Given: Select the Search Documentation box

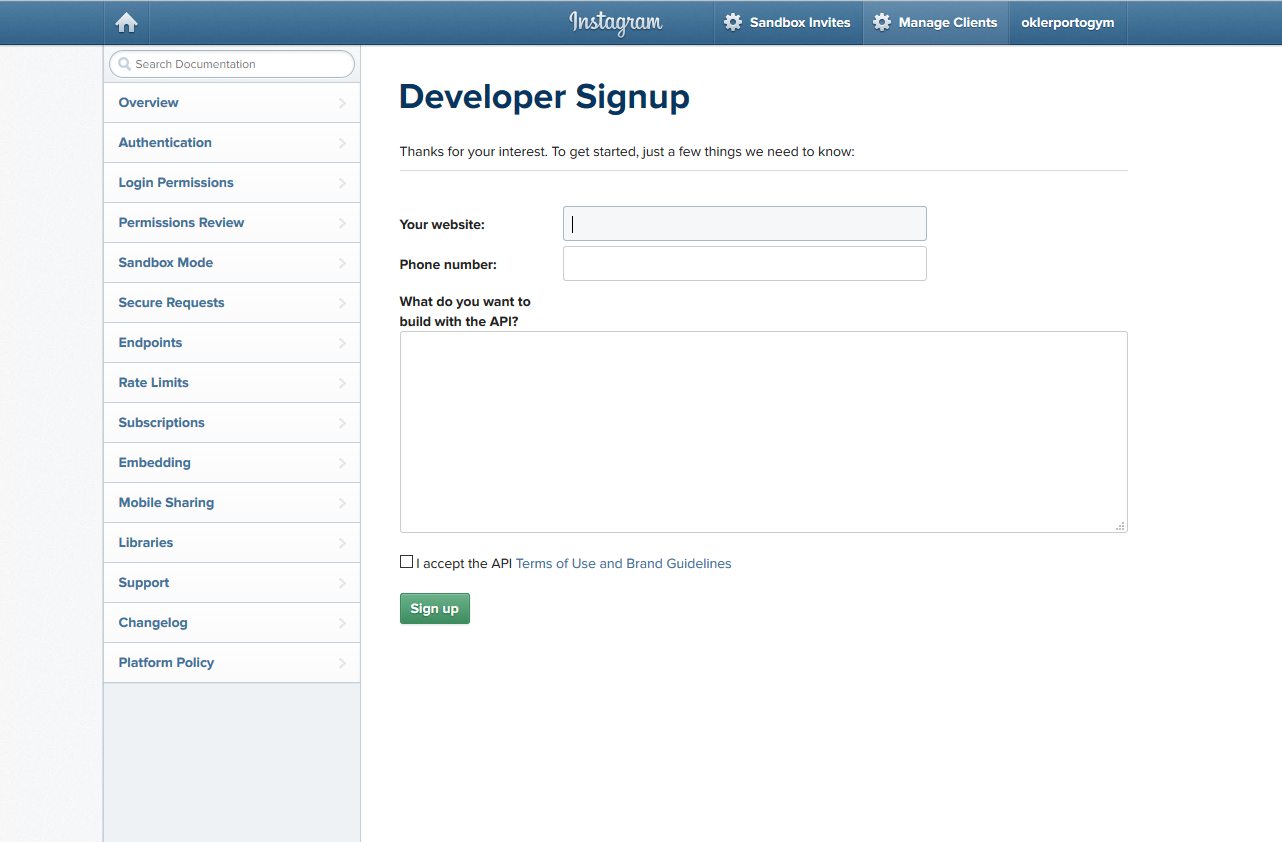Looking at the screenshot, I should [x=240, y=64].
